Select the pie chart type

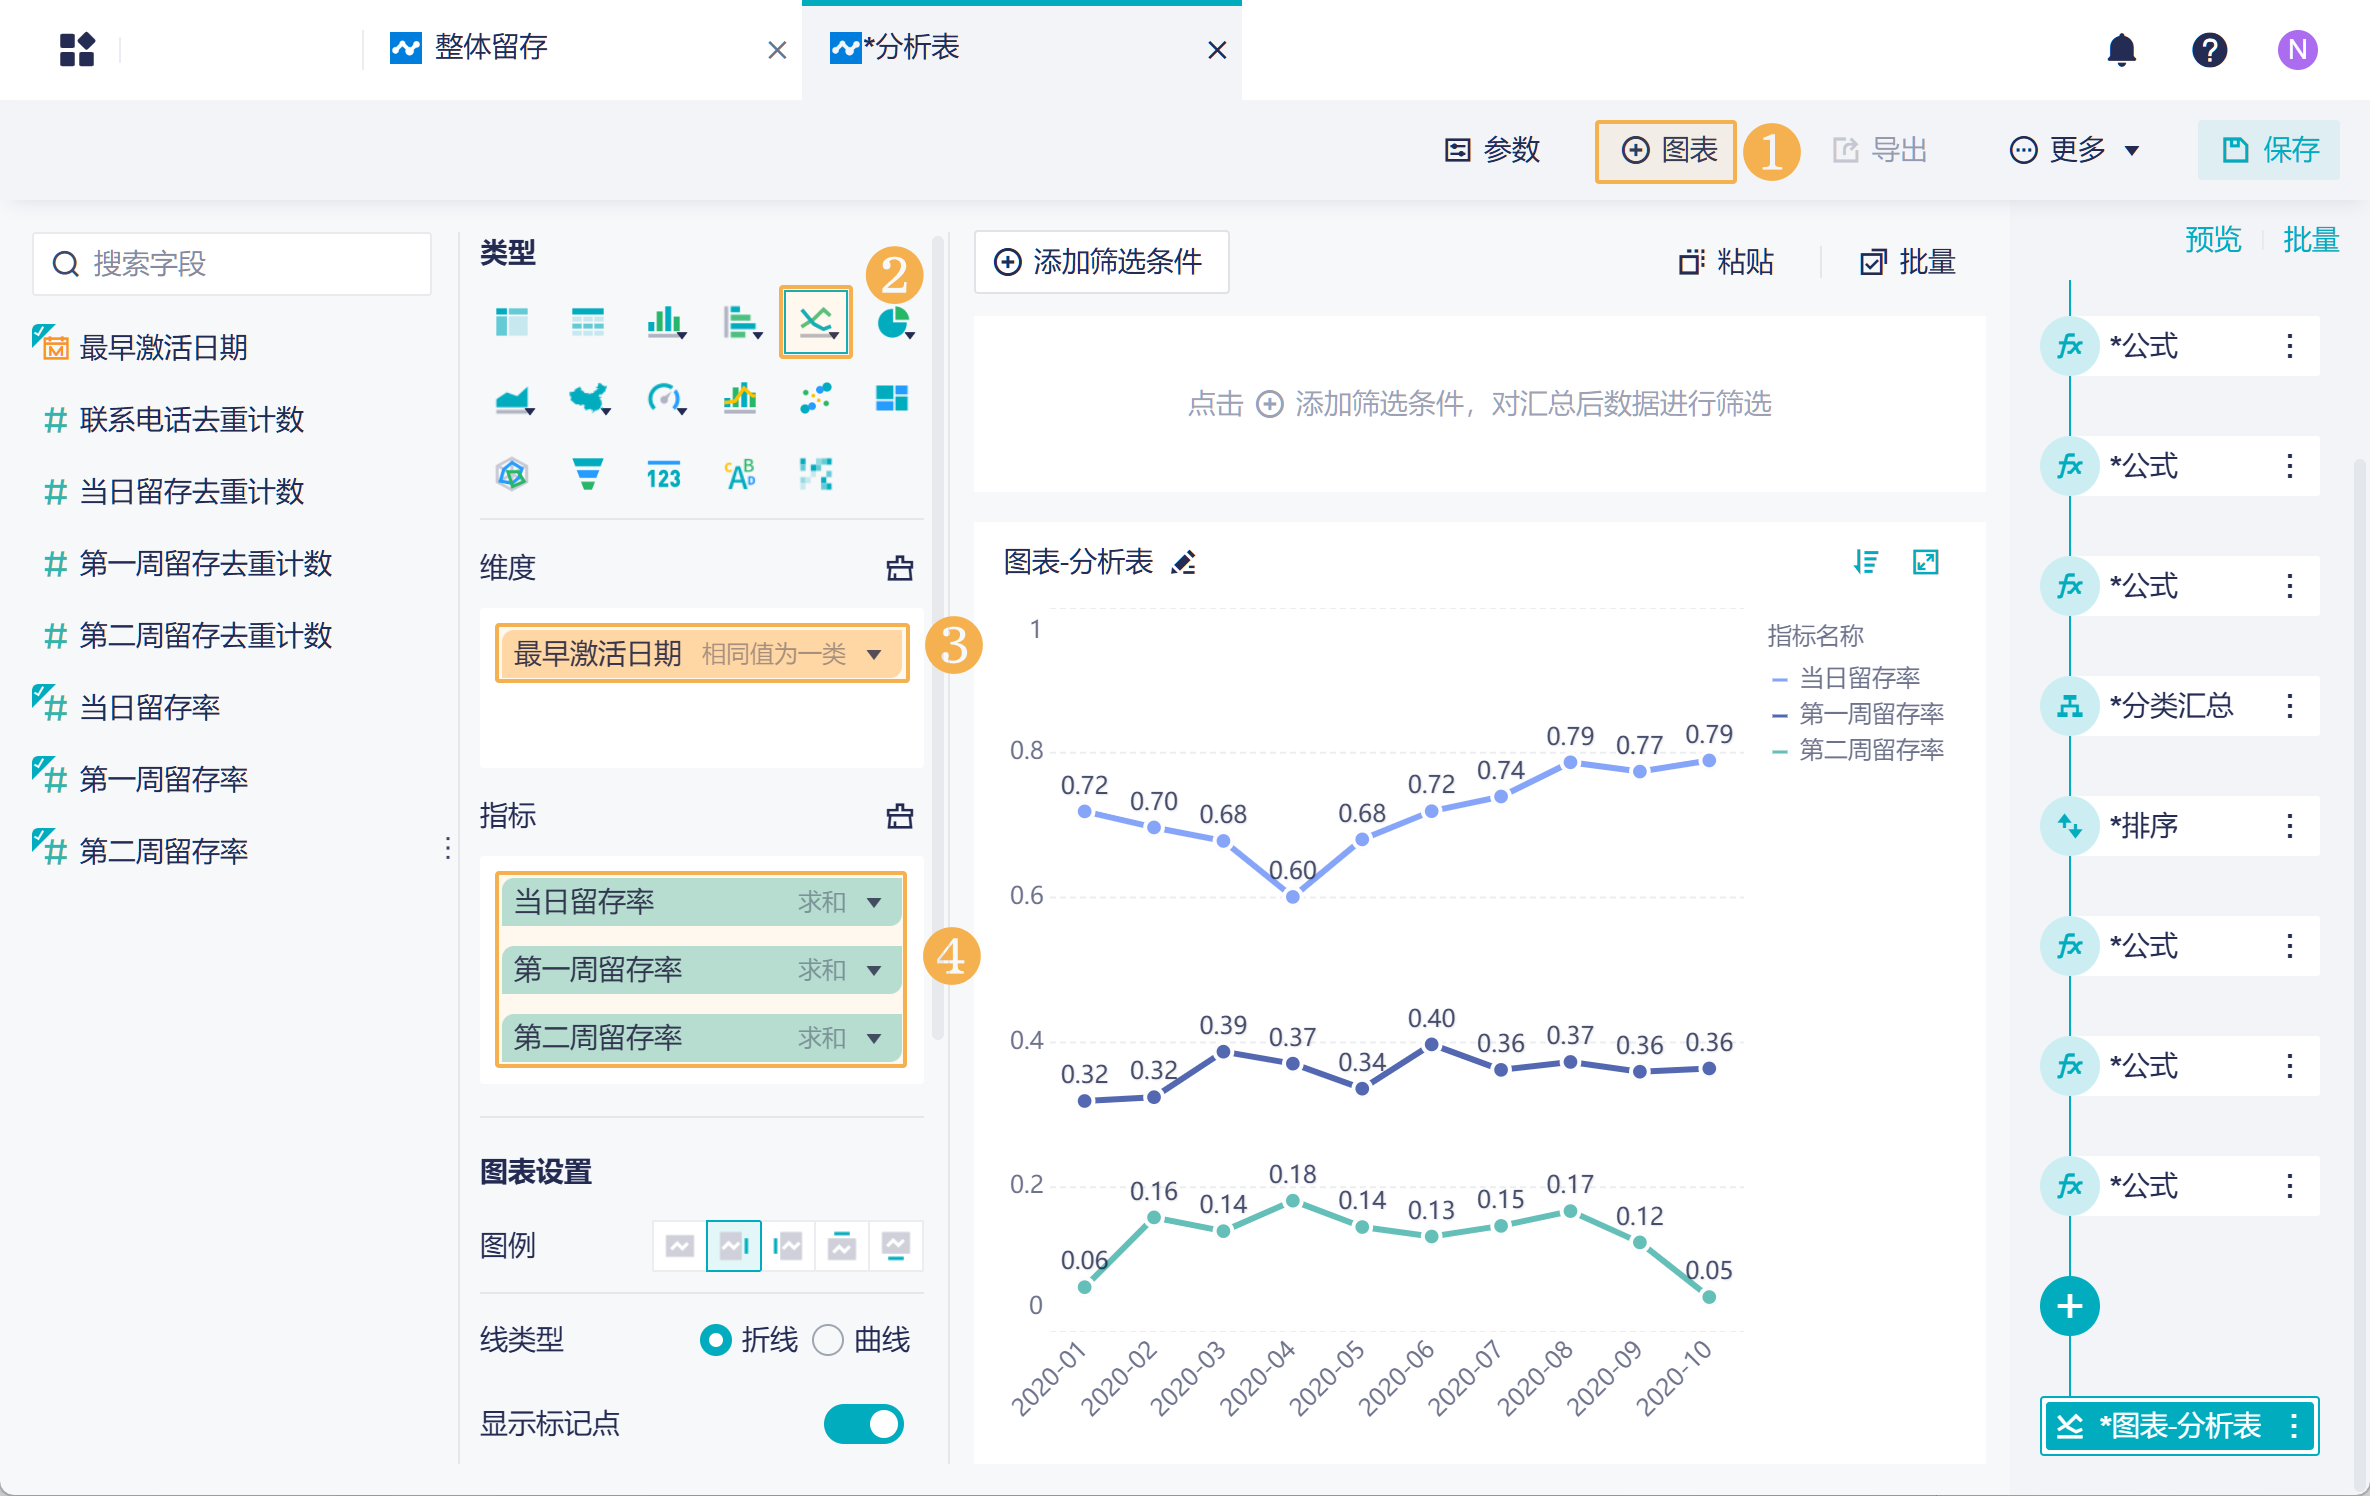[894, 322]
